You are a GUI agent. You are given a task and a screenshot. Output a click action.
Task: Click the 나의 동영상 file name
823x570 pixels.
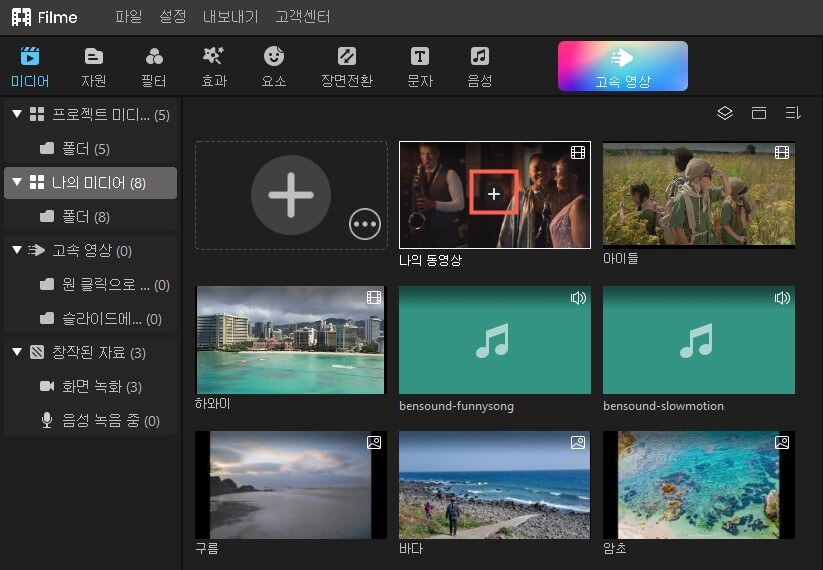point(430,260)
